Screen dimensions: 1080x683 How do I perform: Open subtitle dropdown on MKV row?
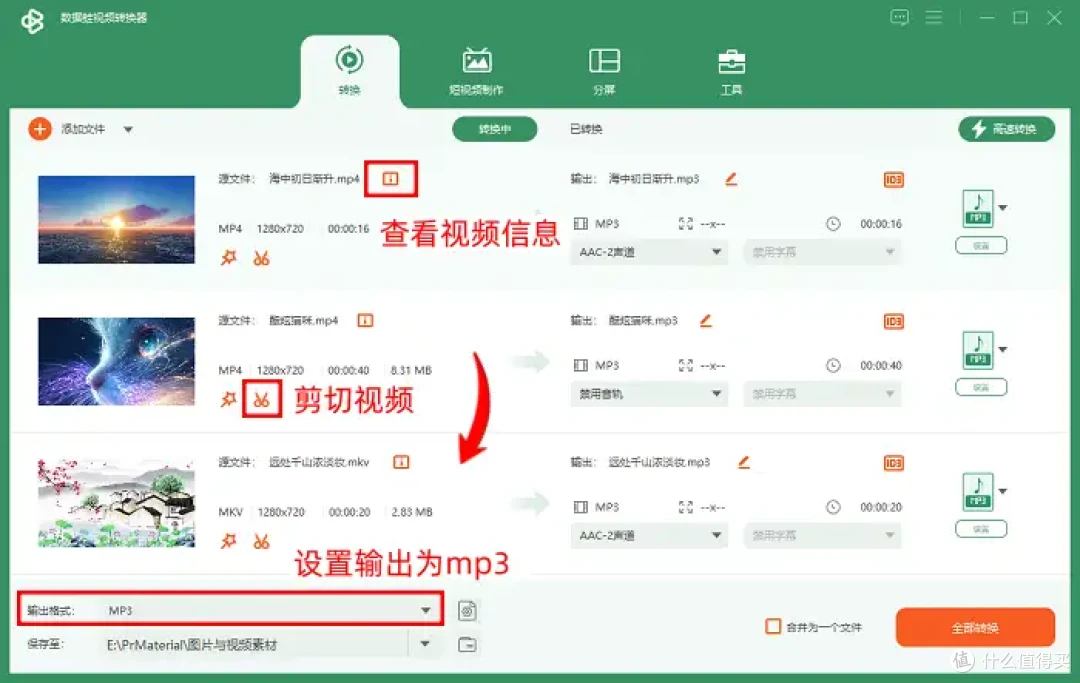(822, 535)
